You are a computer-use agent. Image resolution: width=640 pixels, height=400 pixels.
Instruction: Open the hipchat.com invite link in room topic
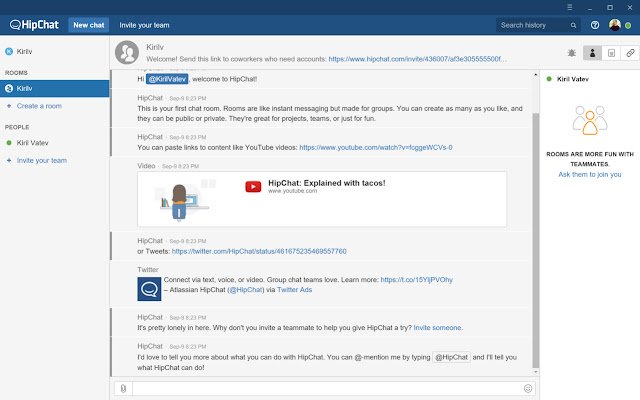coord(417,59)
